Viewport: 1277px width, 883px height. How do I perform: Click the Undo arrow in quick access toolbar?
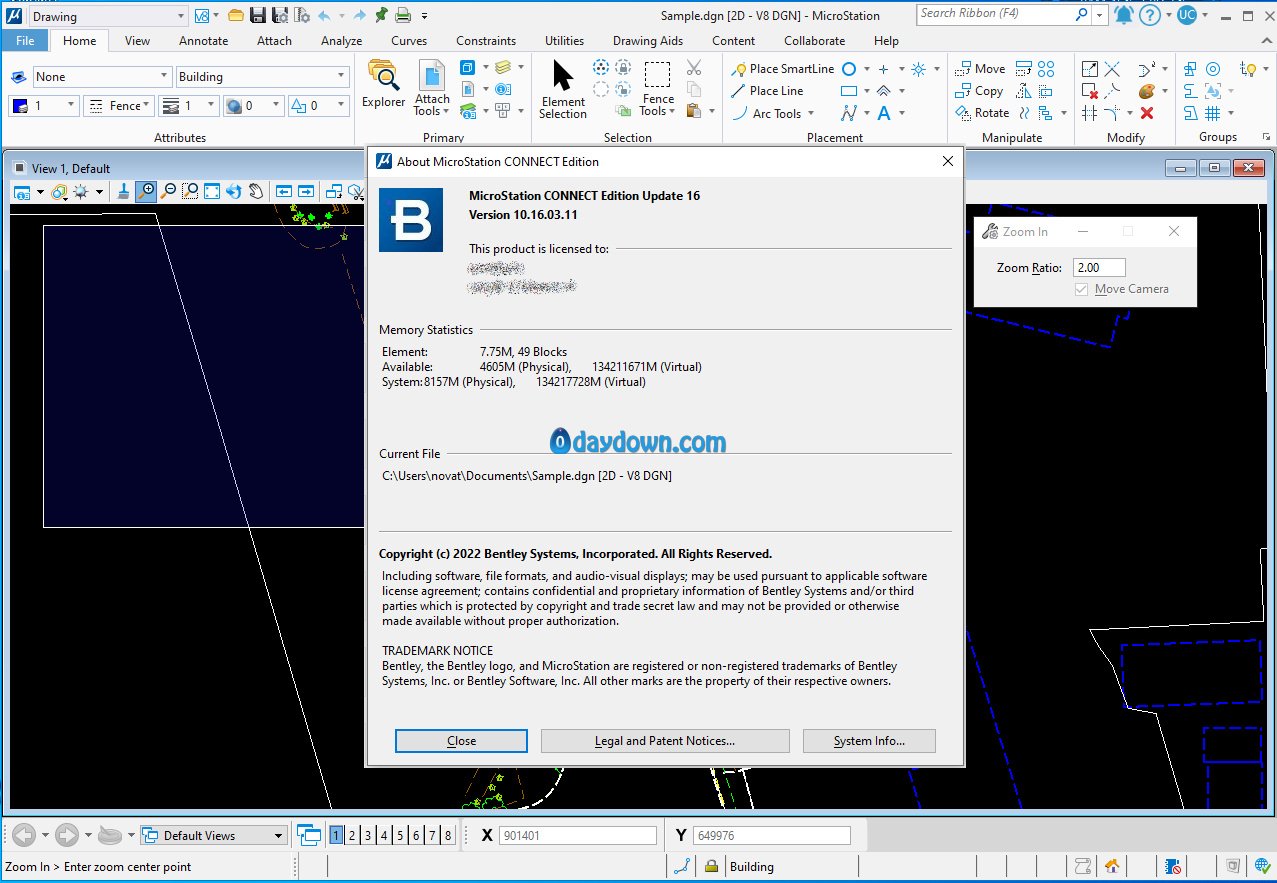pyautogui.click(x=324, y=15)
